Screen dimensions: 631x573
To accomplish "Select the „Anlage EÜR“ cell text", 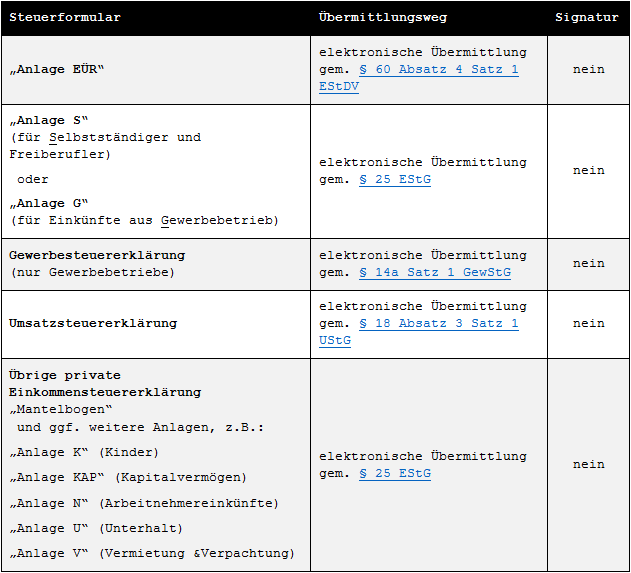I will point(56,70).
